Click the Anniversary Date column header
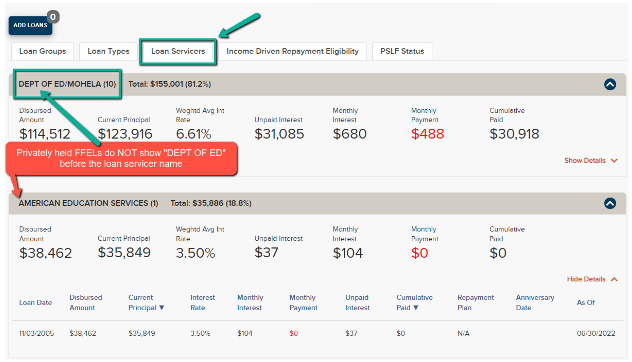The width and height of the screenshot is (632, 362). (535, 302)
